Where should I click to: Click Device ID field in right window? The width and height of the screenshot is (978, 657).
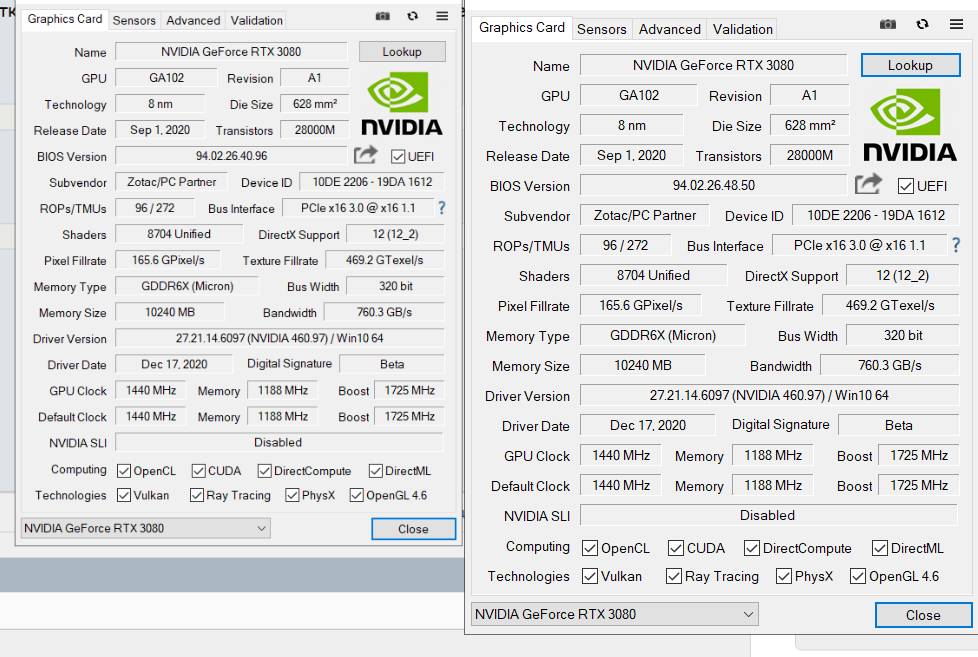click(876, 215)
